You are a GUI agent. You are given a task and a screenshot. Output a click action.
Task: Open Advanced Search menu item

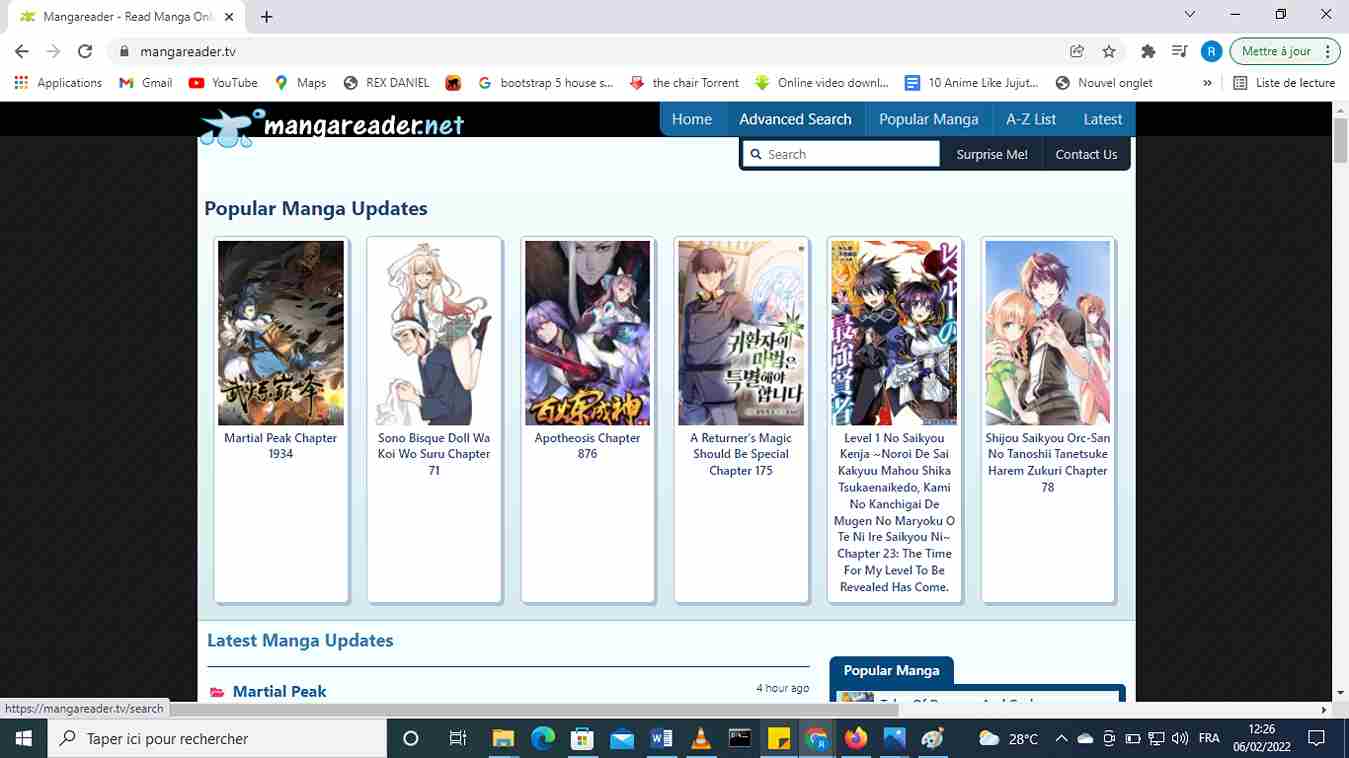pos(795,119)
